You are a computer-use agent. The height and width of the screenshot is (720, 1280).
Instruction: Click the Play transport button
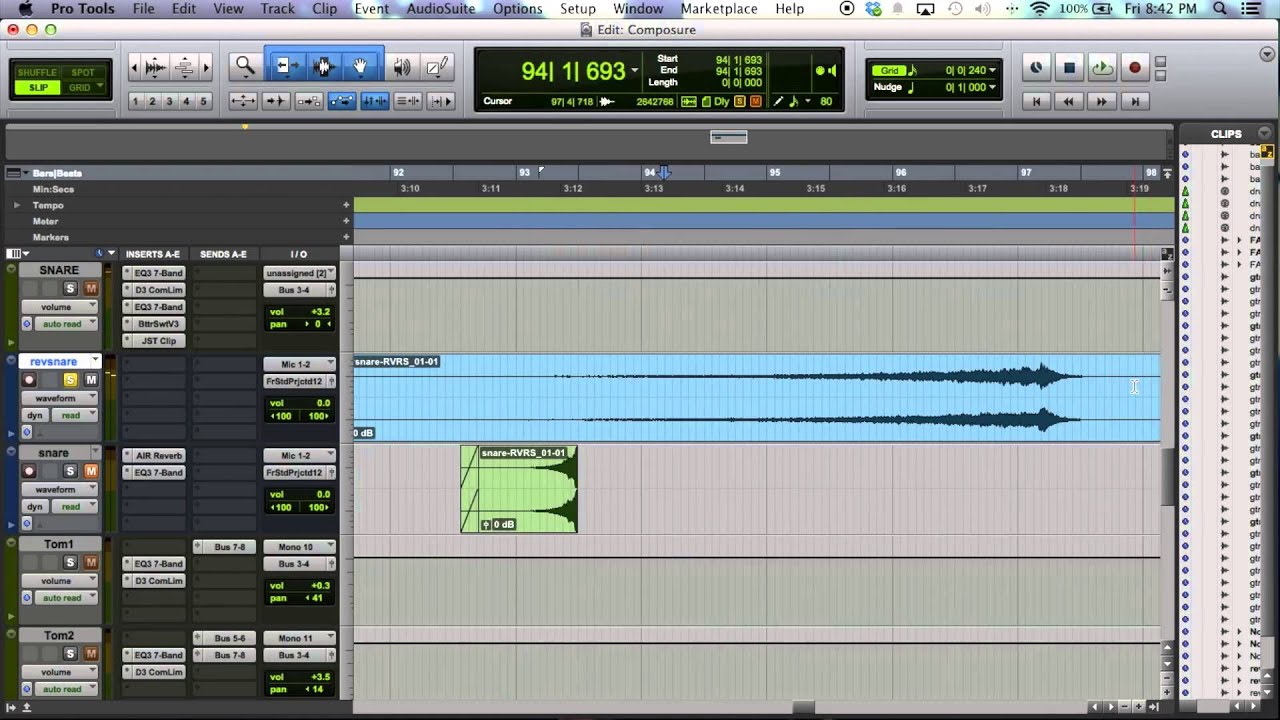click(1102, 68)
